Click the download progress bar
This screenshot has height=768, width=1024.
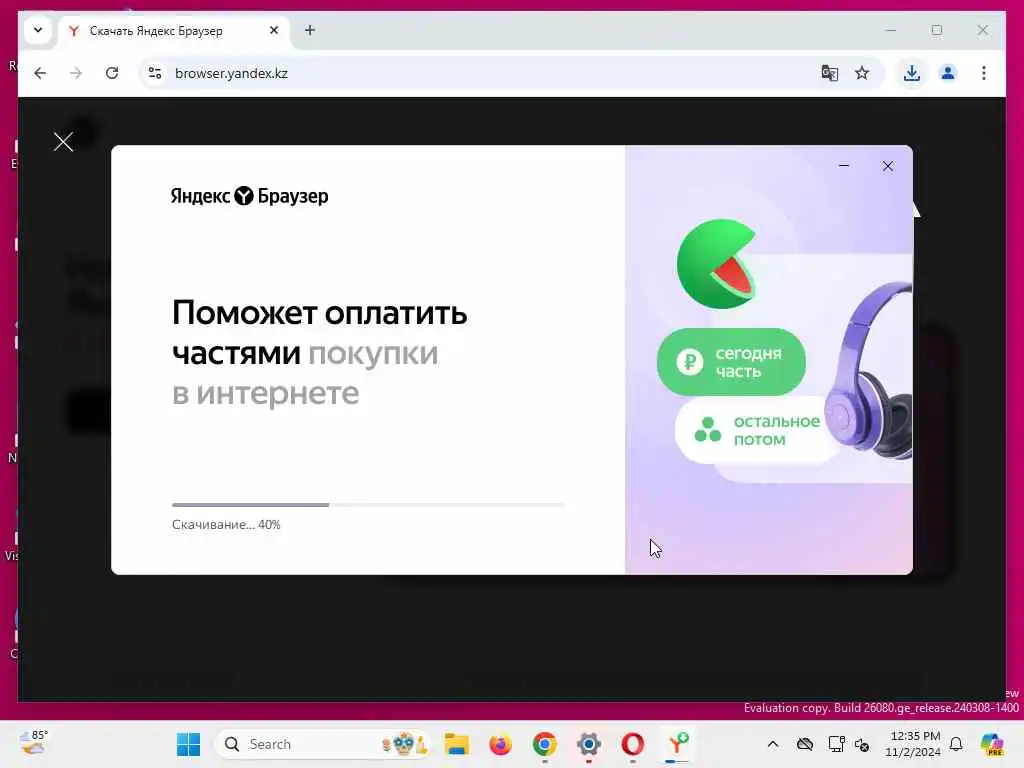[x=368, y=505]
